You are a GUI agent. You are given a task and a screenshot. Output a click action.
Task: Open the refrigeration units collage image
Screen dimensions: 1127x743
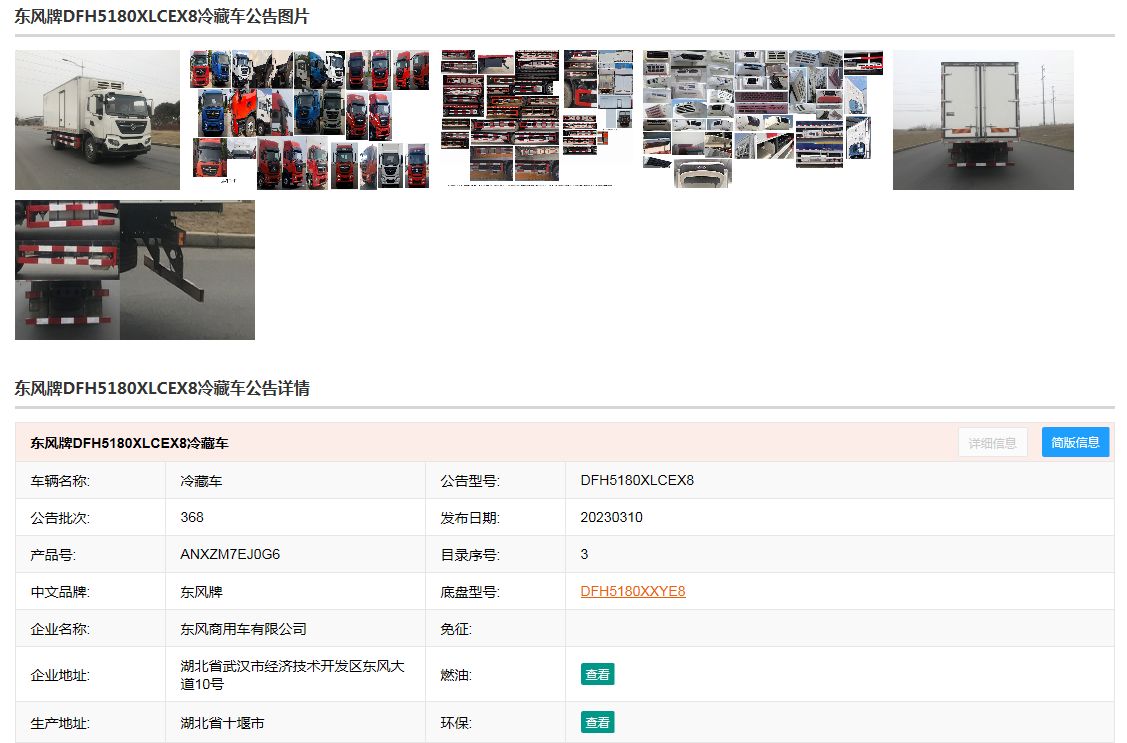point(763,118)
